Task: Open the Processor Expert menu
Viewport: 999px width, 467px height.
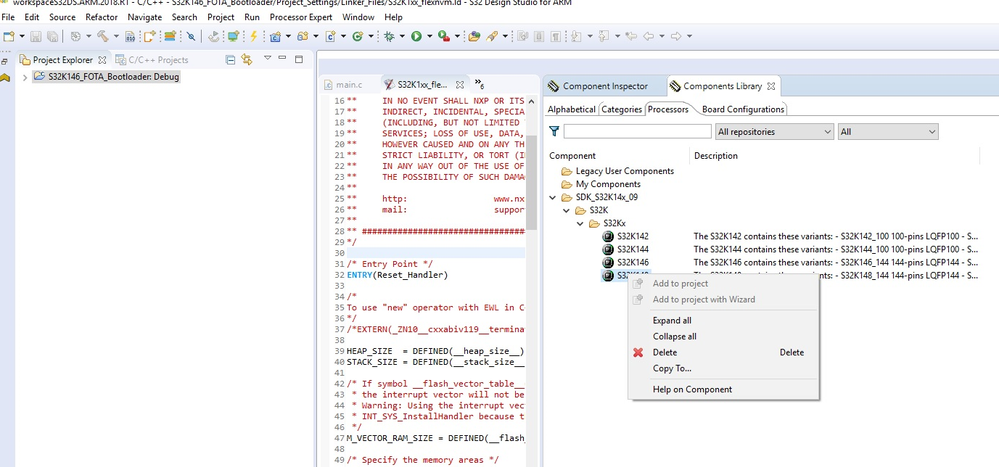Action: (302, 17)
